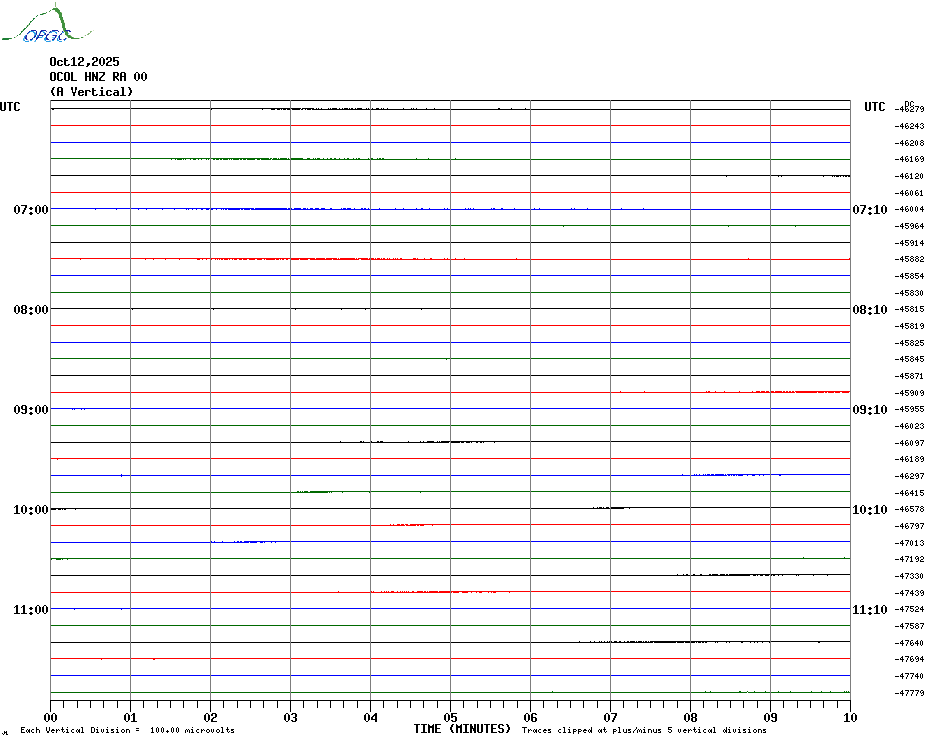This screenshot has height=744, width=930.
Task: Click the Traces clipped footer note
Action: 644,731
